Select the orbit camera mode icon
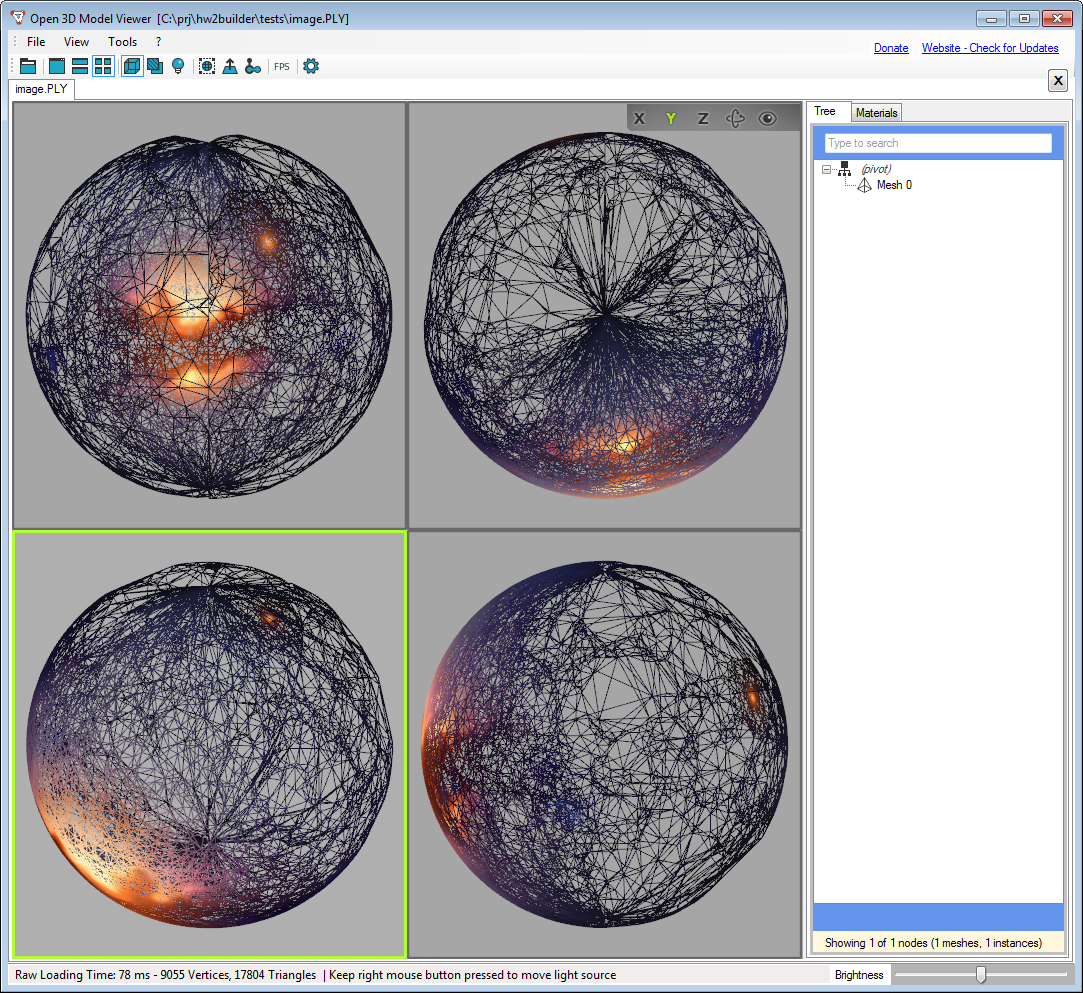The width and height of the screenshot is (1083, 993). [735, 118]
